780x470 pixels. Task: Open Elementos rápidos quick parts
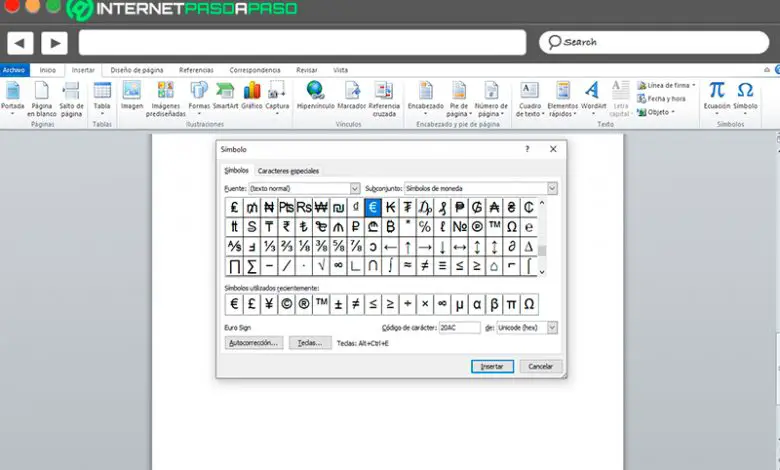pos(563,99)
